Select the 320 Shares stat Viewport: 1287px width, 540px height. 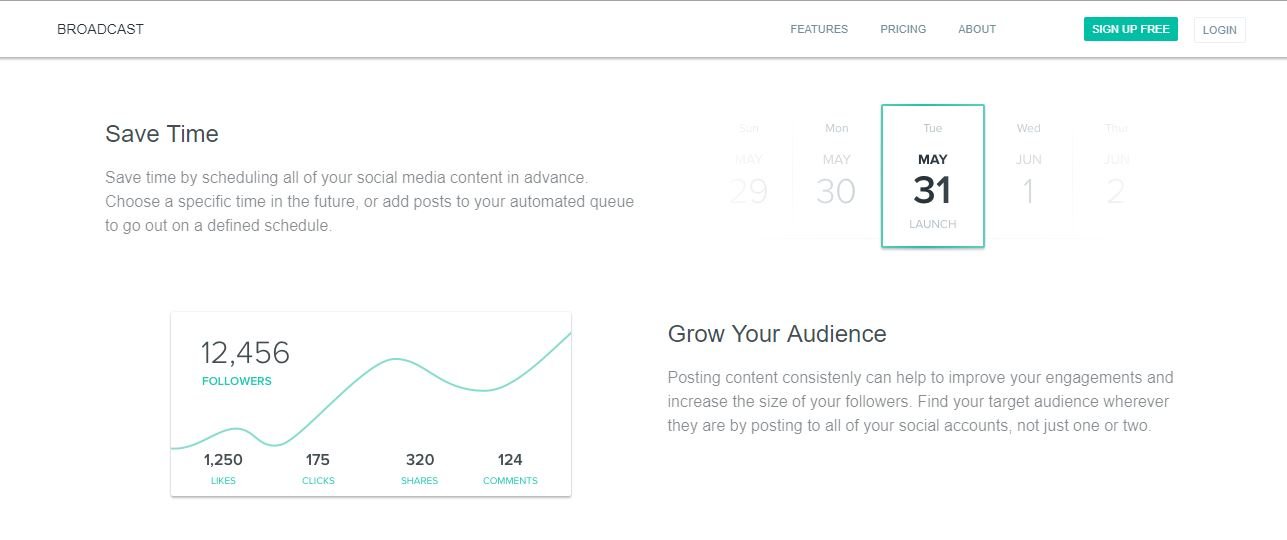click(x=420, y=468)
